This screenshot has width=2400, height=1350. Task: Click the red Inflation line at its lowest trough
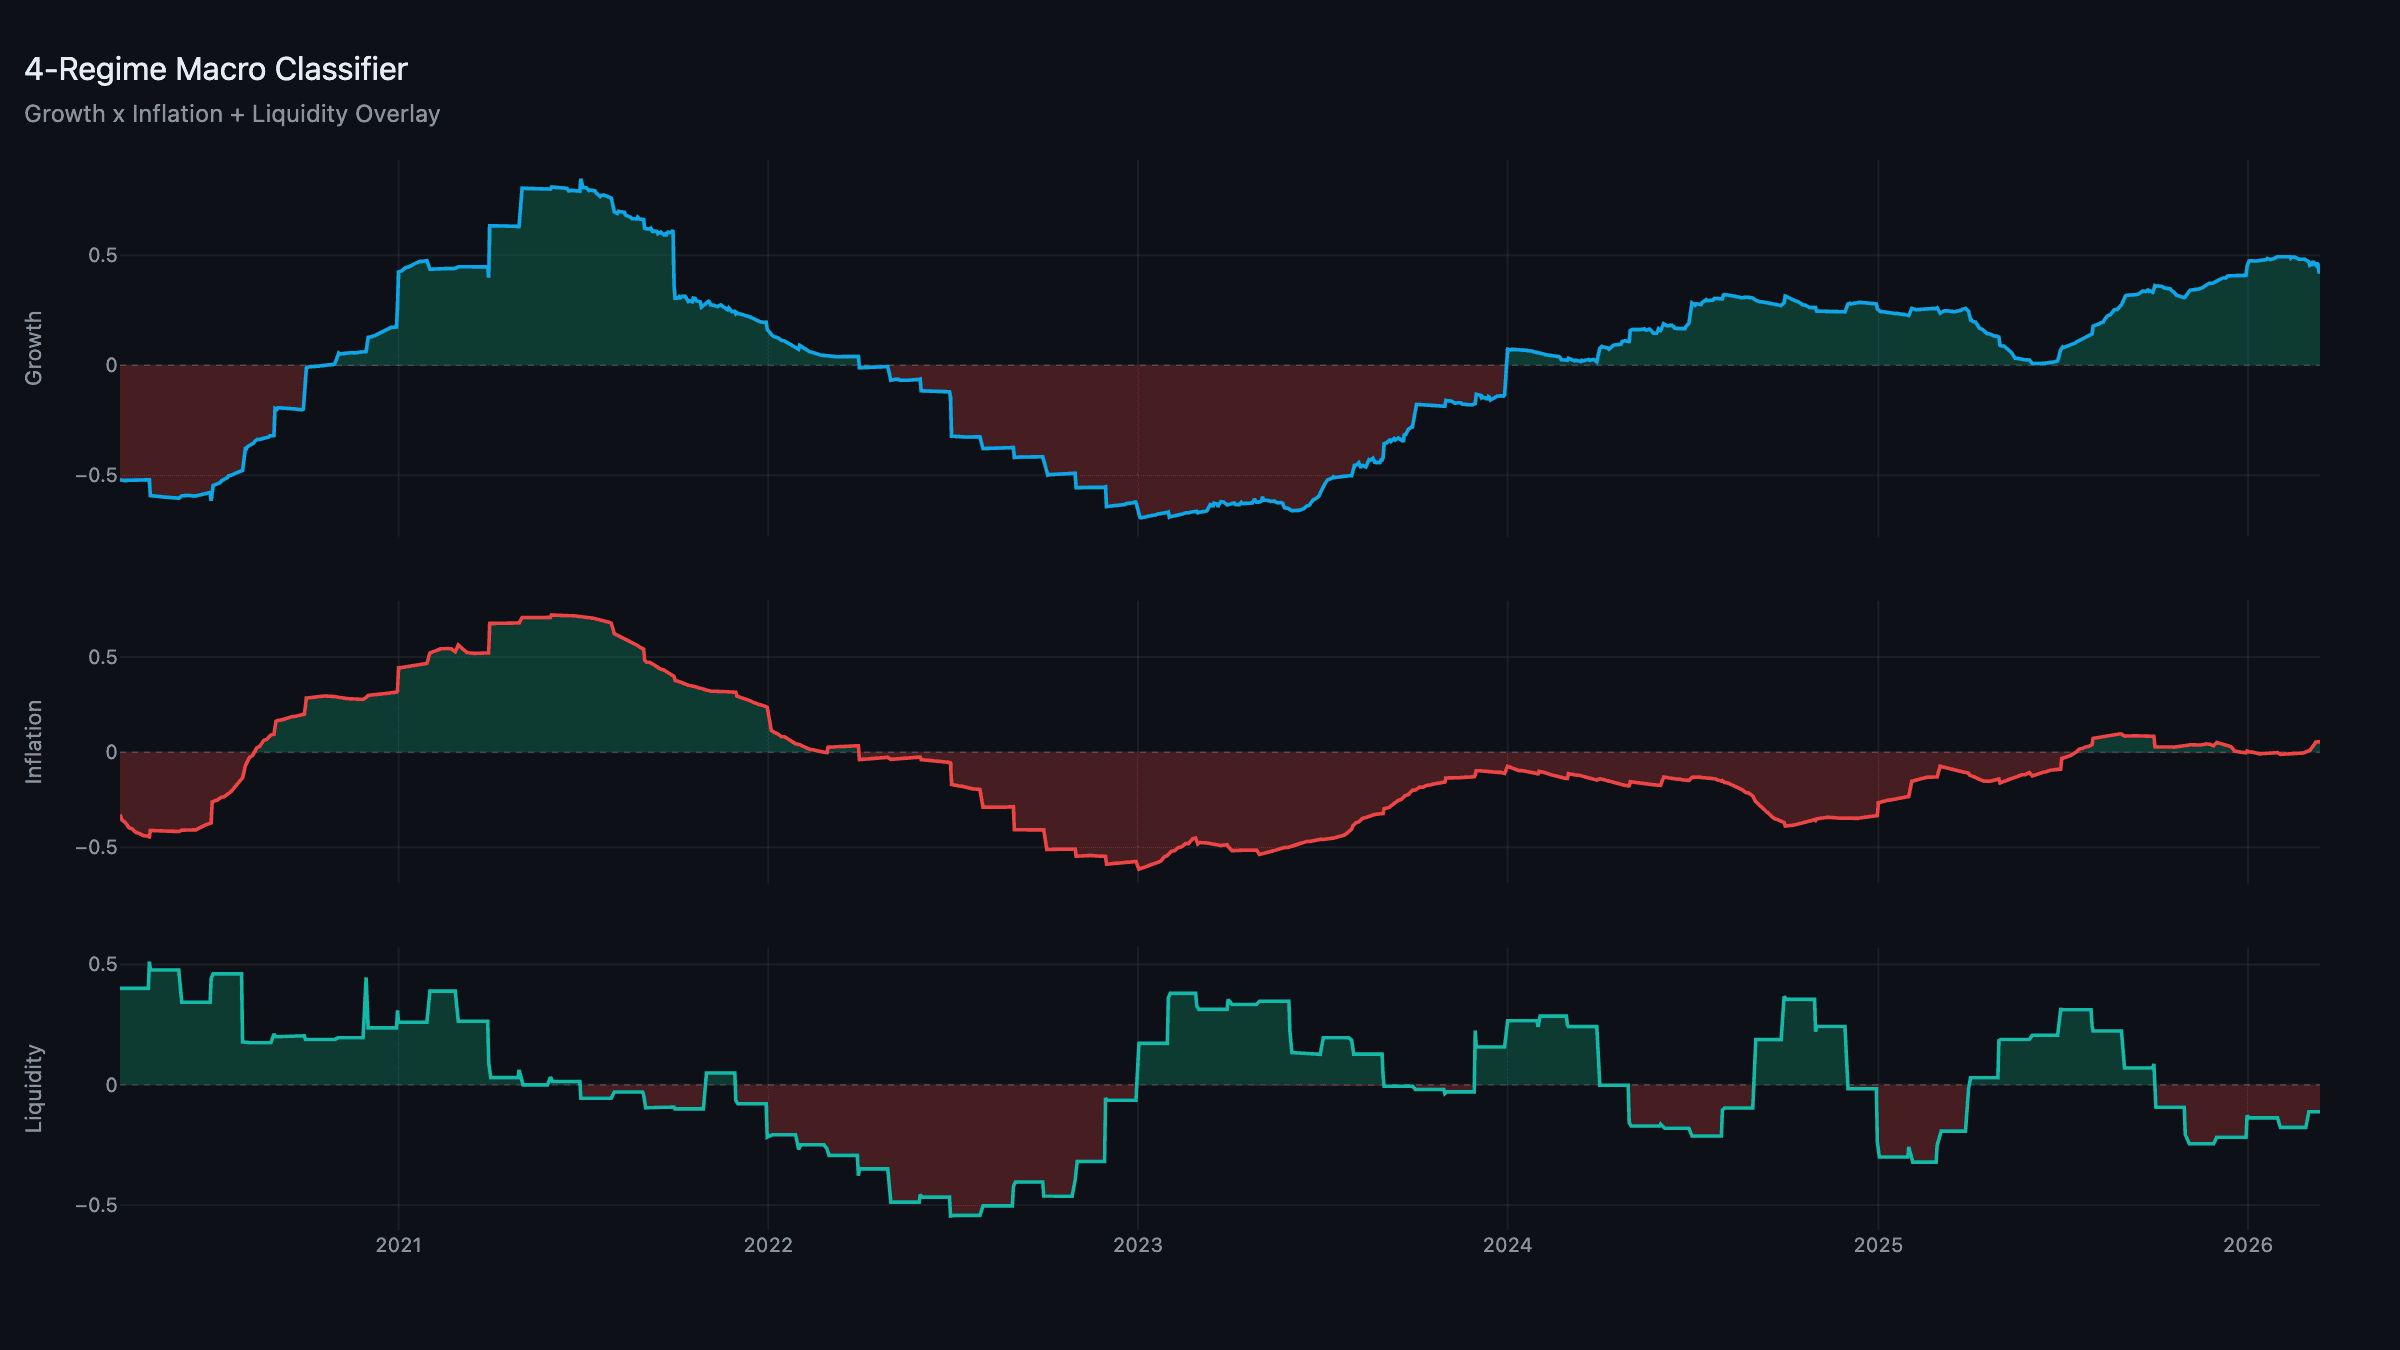pyautogui.click(x=1140, y=870)
